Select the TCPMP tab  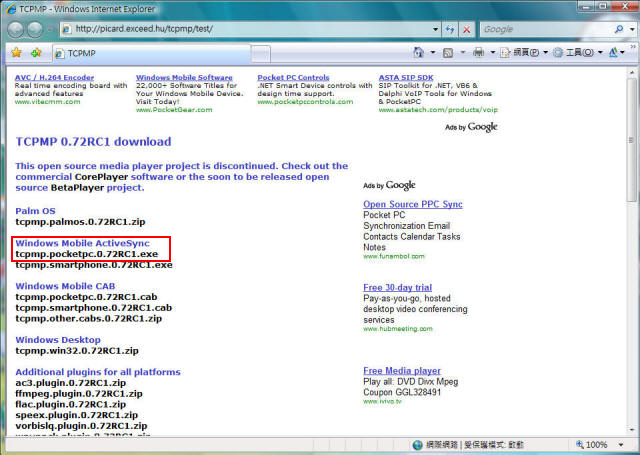151,53
